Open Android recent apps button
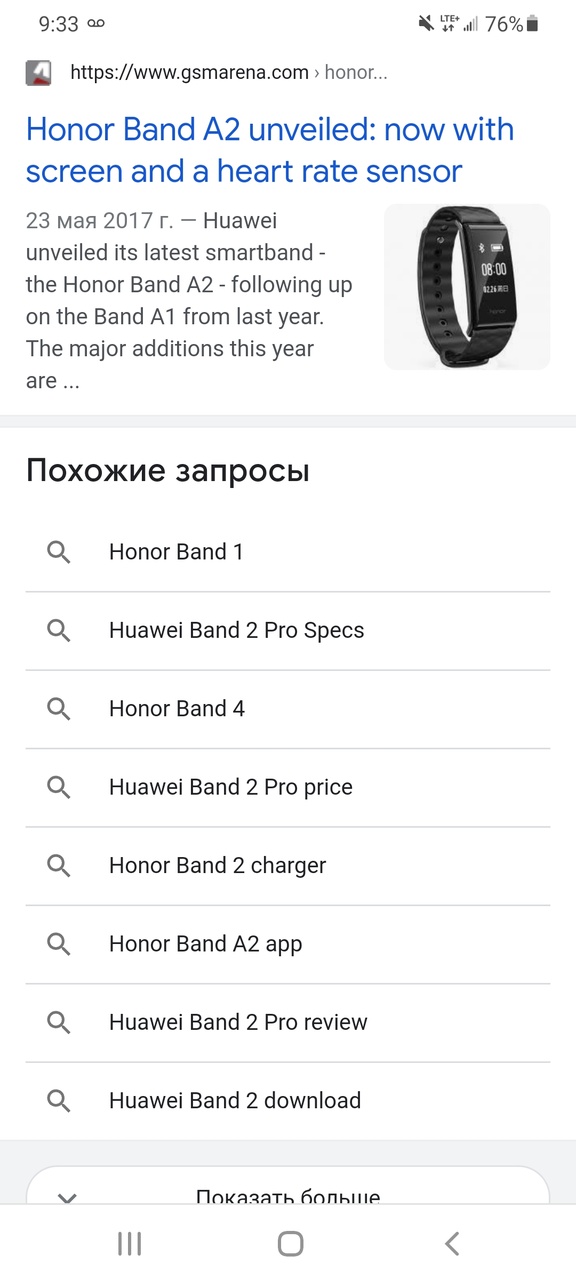The height and width of the screenshot is (1280, 576). tap(129, 1243)
